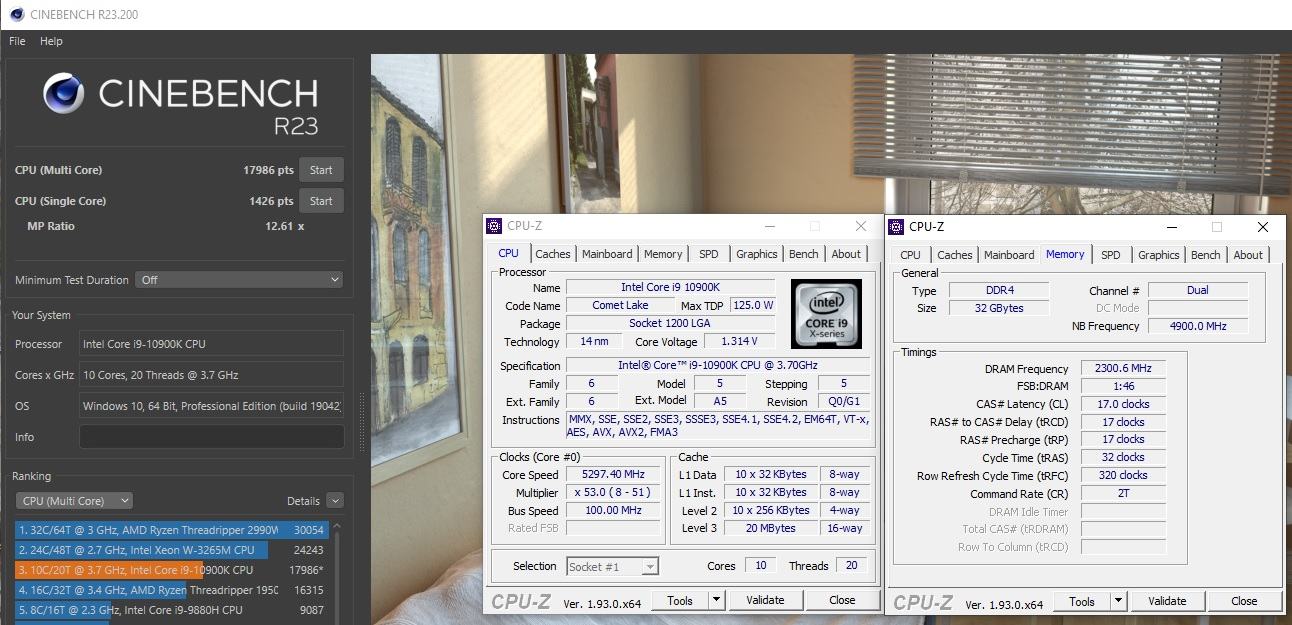Click the Code Name Comet Lake field
Image resolution: width=1292 pixels, height=625 pixels.
coord(620,305)
